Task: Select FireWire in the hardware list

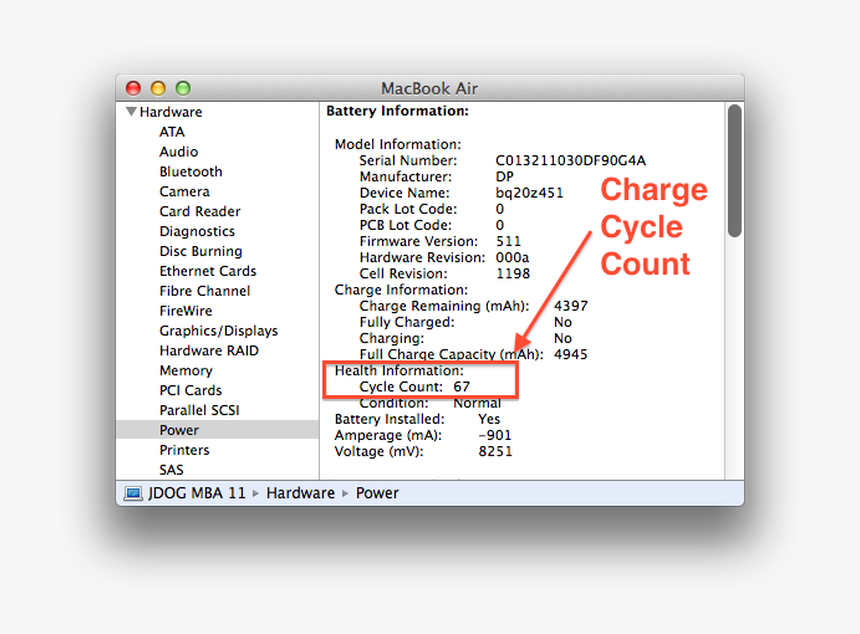Action: click(185, 311)
